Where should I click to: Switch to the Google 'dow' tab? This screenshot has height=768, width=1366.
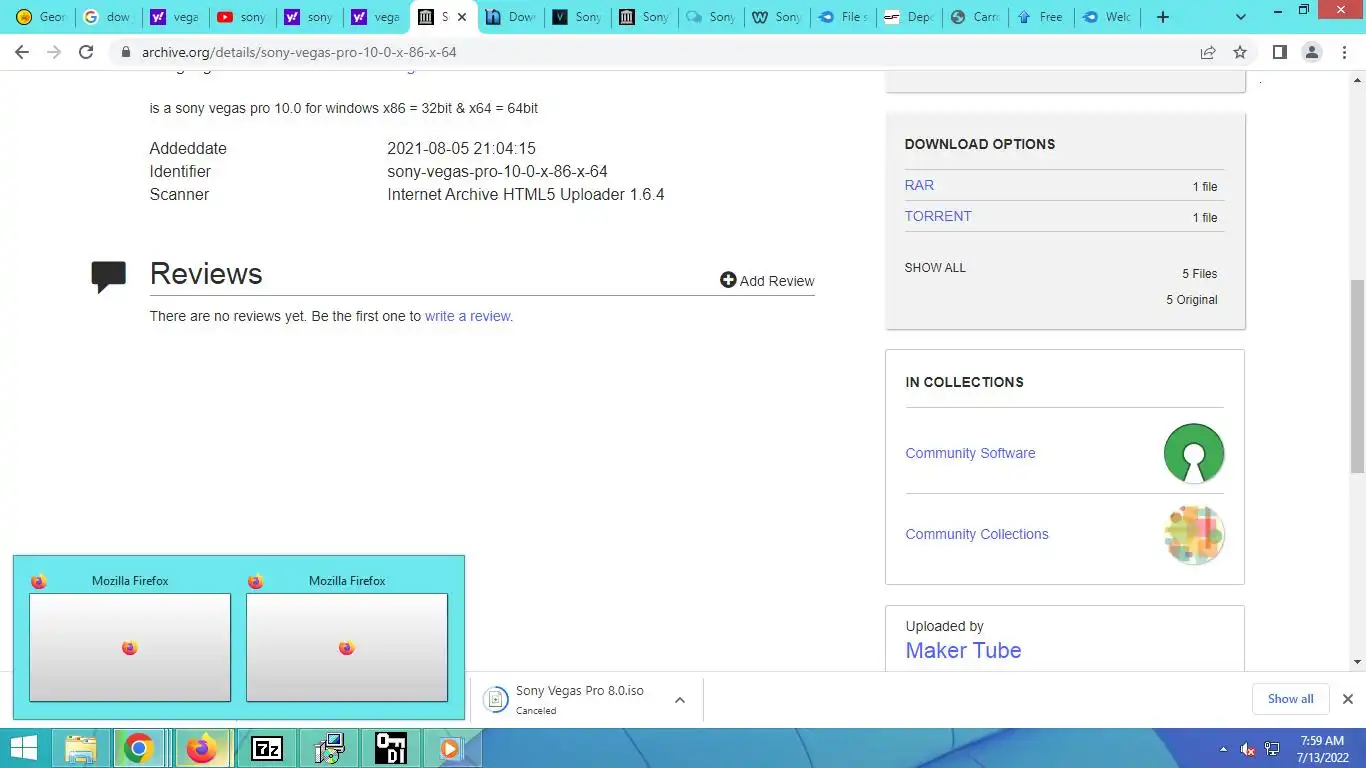[x=107, y=17]
